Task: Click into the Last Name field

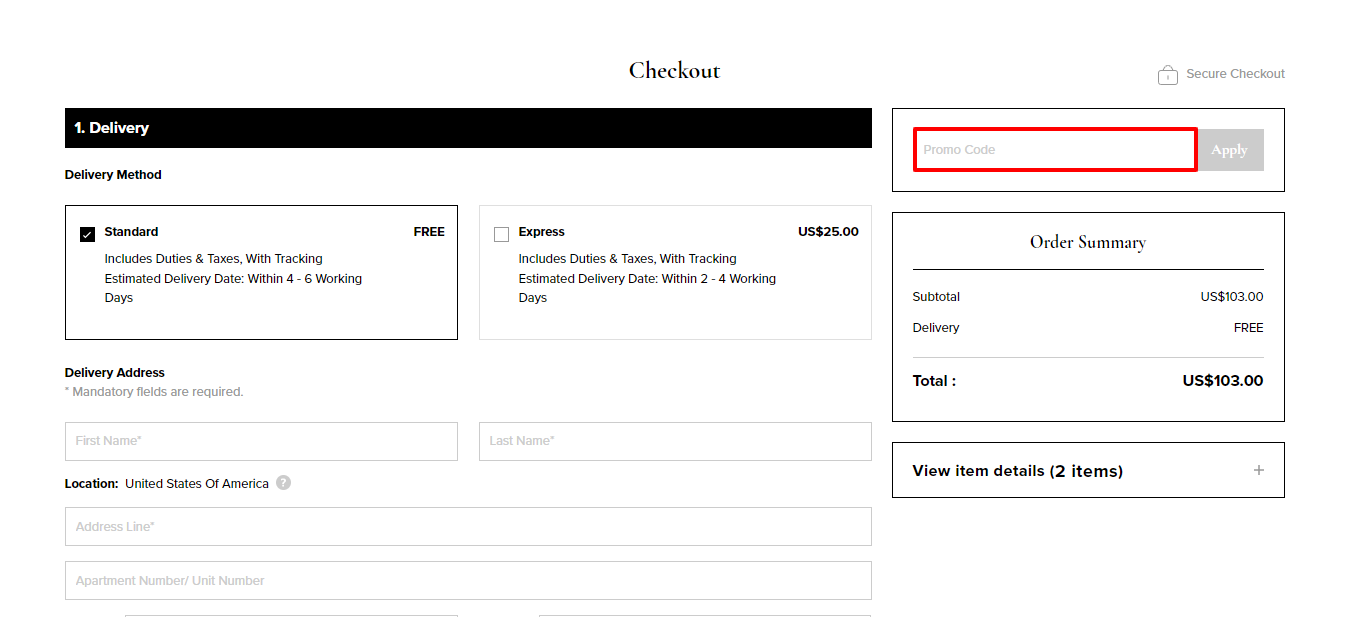Action: coord(675,441)
